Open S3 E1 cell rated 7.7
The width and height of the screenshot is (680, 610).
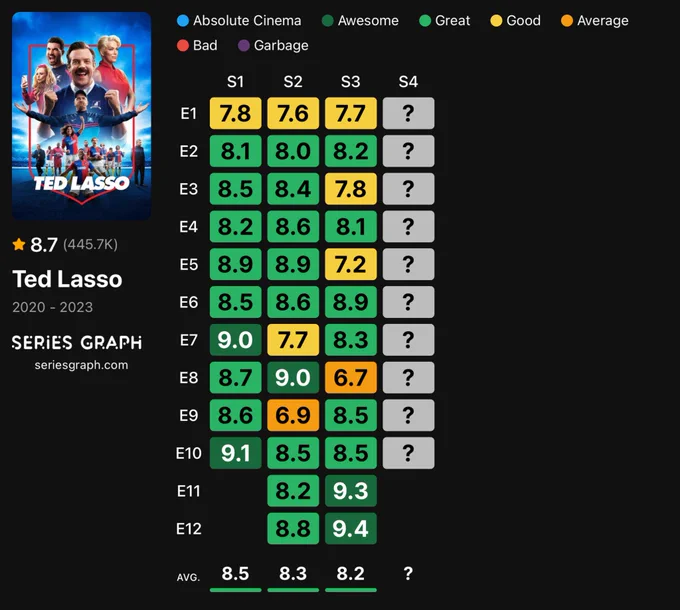point(351,113)
